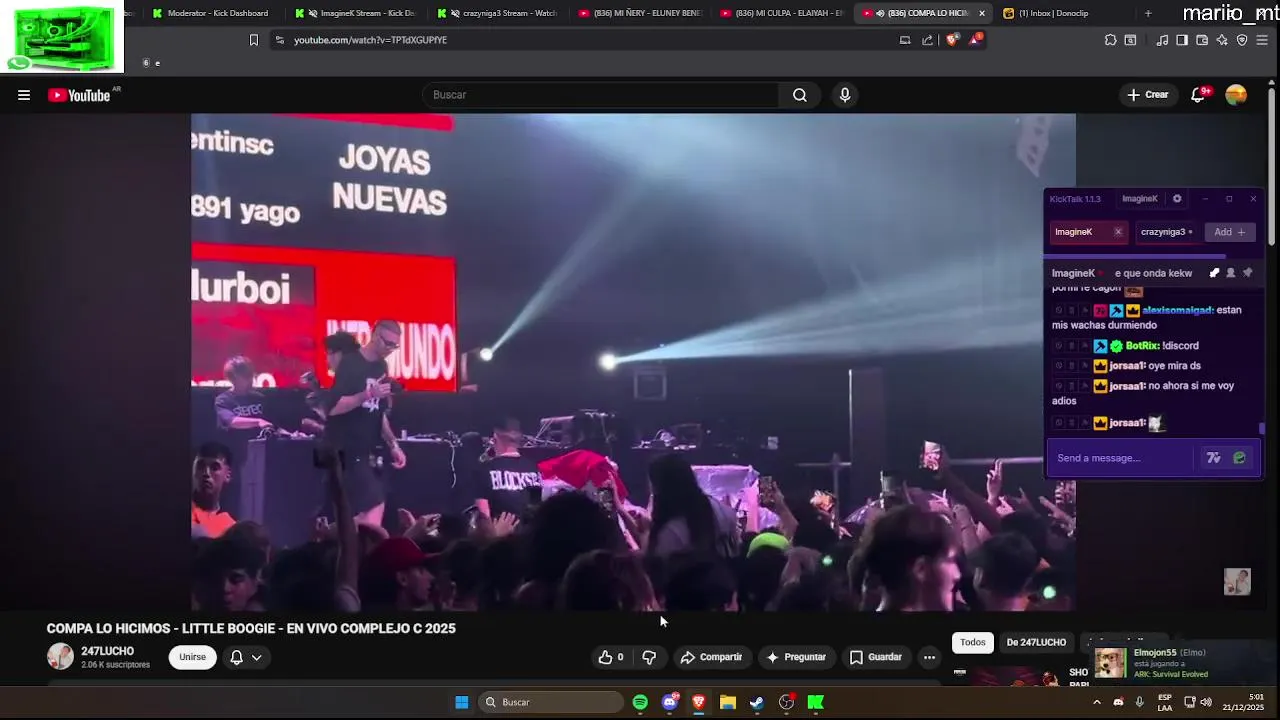Open Steam from the taskbar

(x=757, y=702)
